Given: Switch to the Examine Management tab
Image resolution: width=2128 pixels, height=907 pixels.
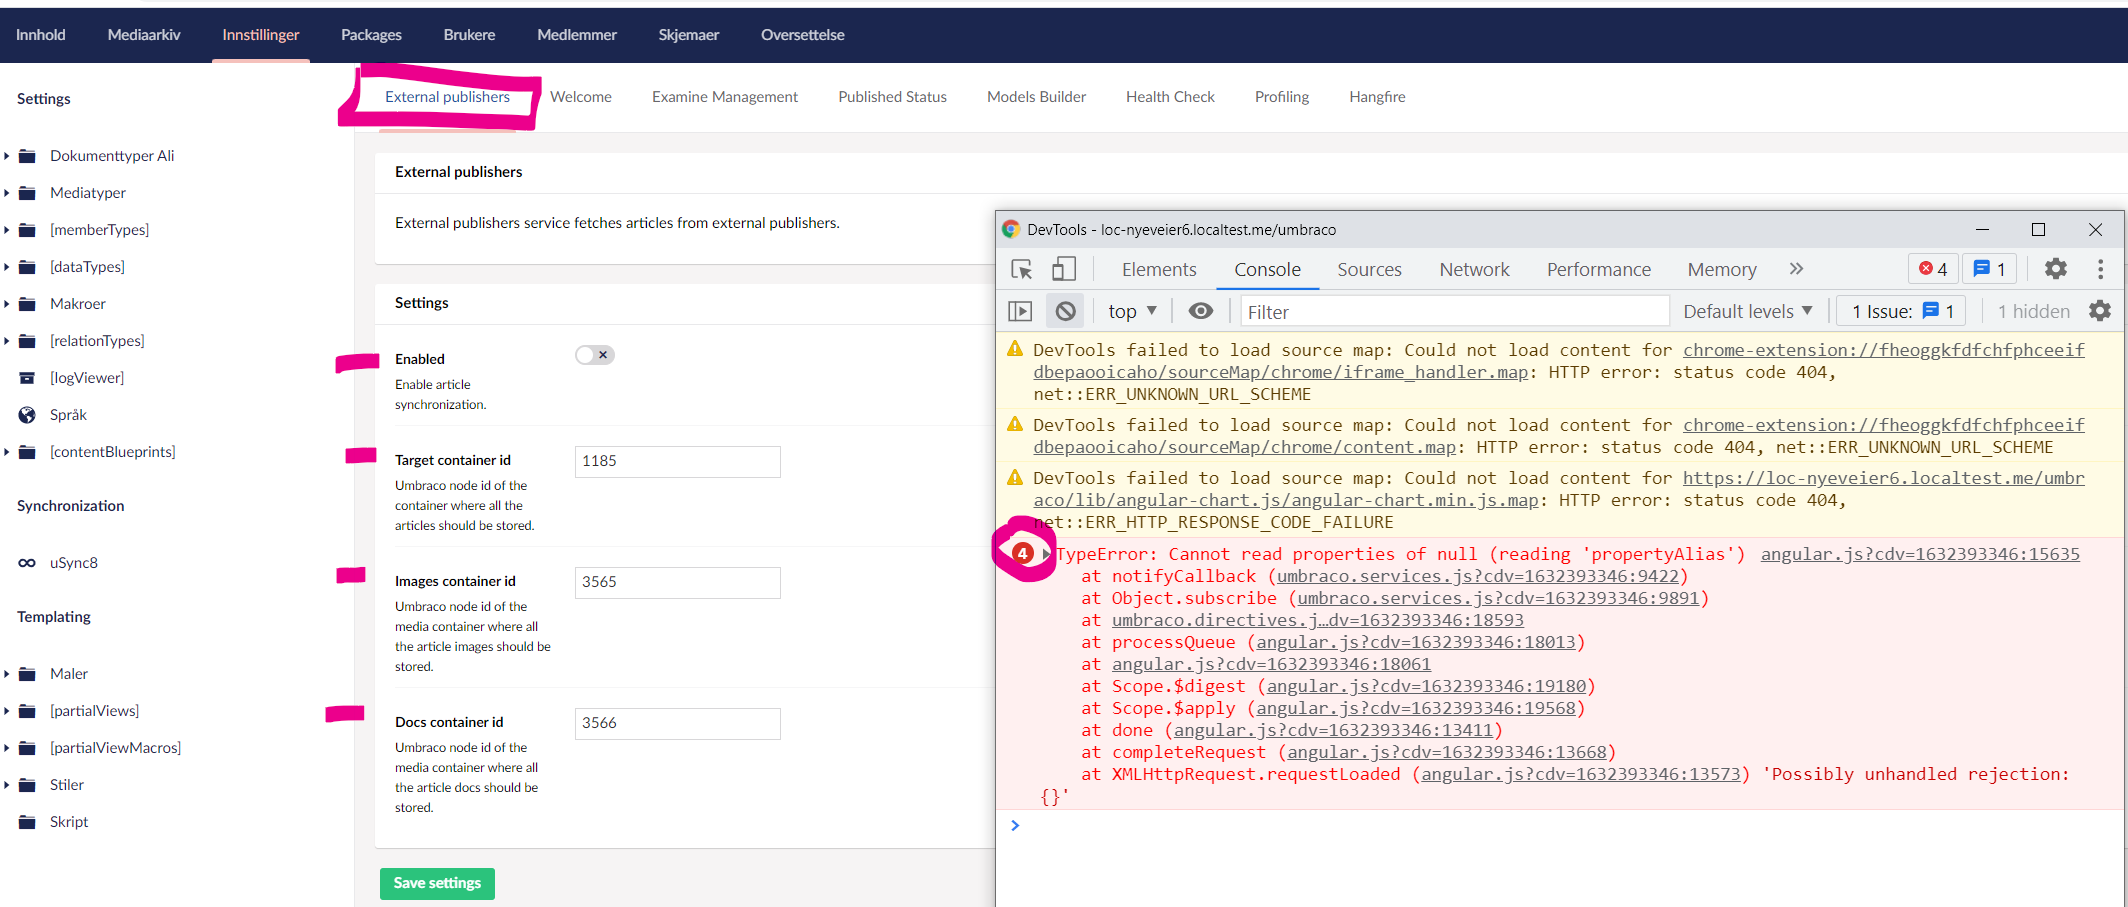Looking at the screenshot, I should pos(725,97).
